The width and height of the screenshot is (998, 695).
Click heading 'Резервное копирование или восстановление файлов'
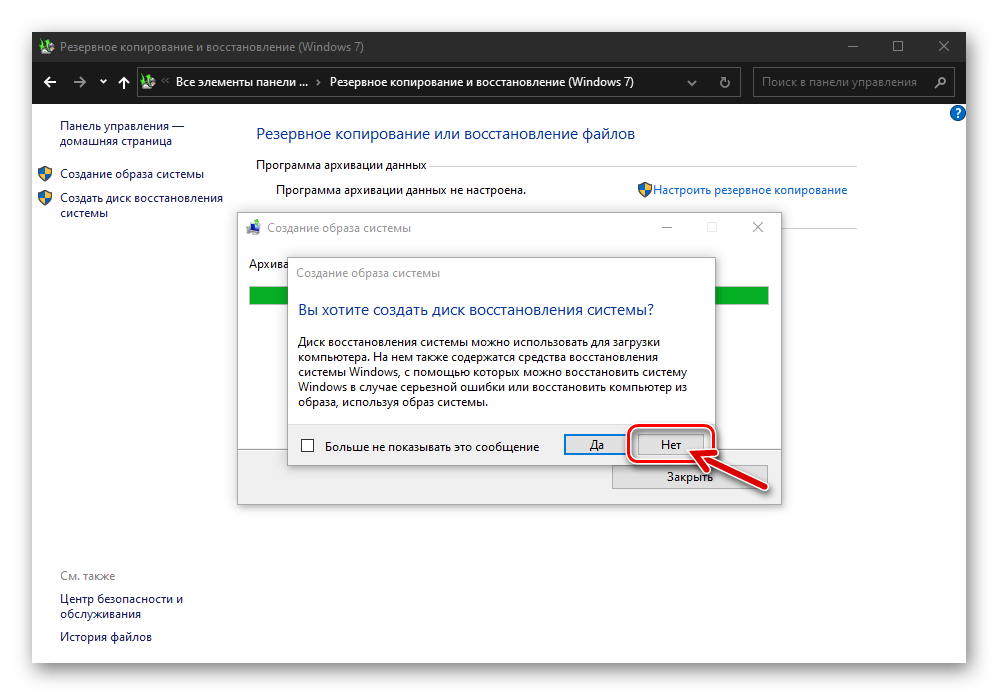tap(446, 134)
